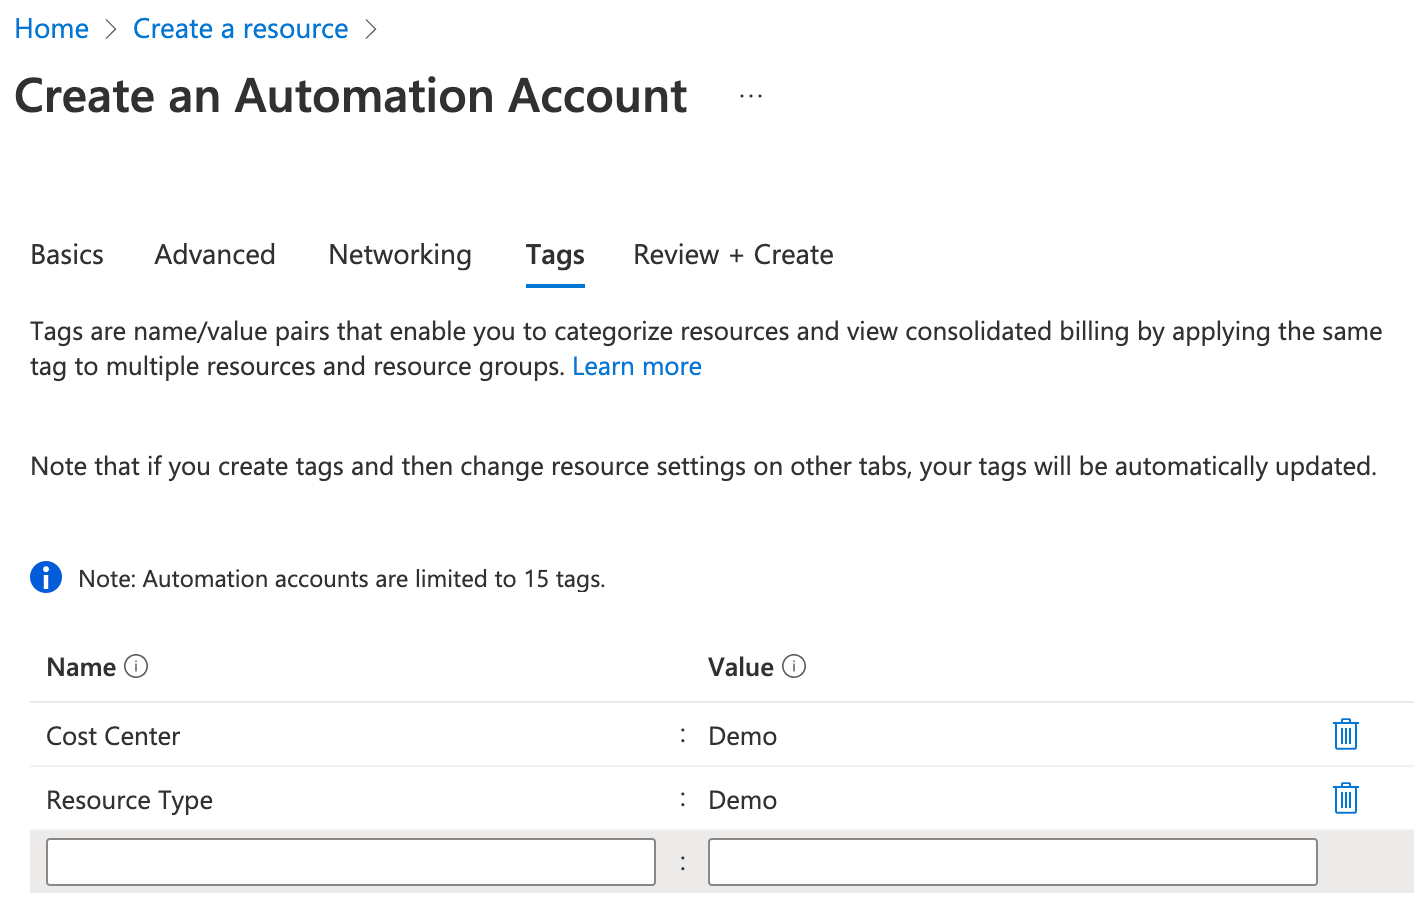The image size is (1416, 906).
Task: Focus the empty tag name field
Action: 351,862
